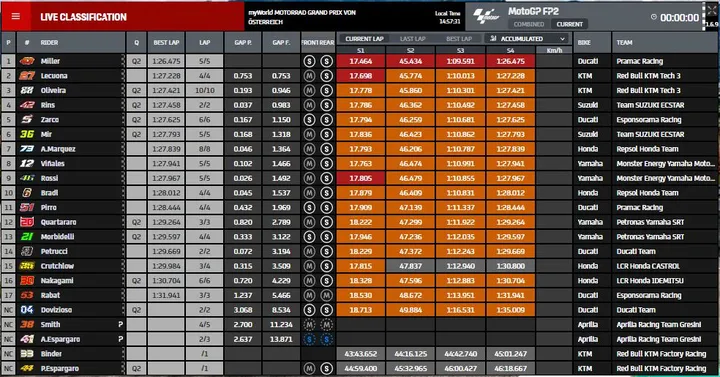720x377 pixels.
Task: Click Oliveira's number 88 badge
Action: [x=27, y=90]
